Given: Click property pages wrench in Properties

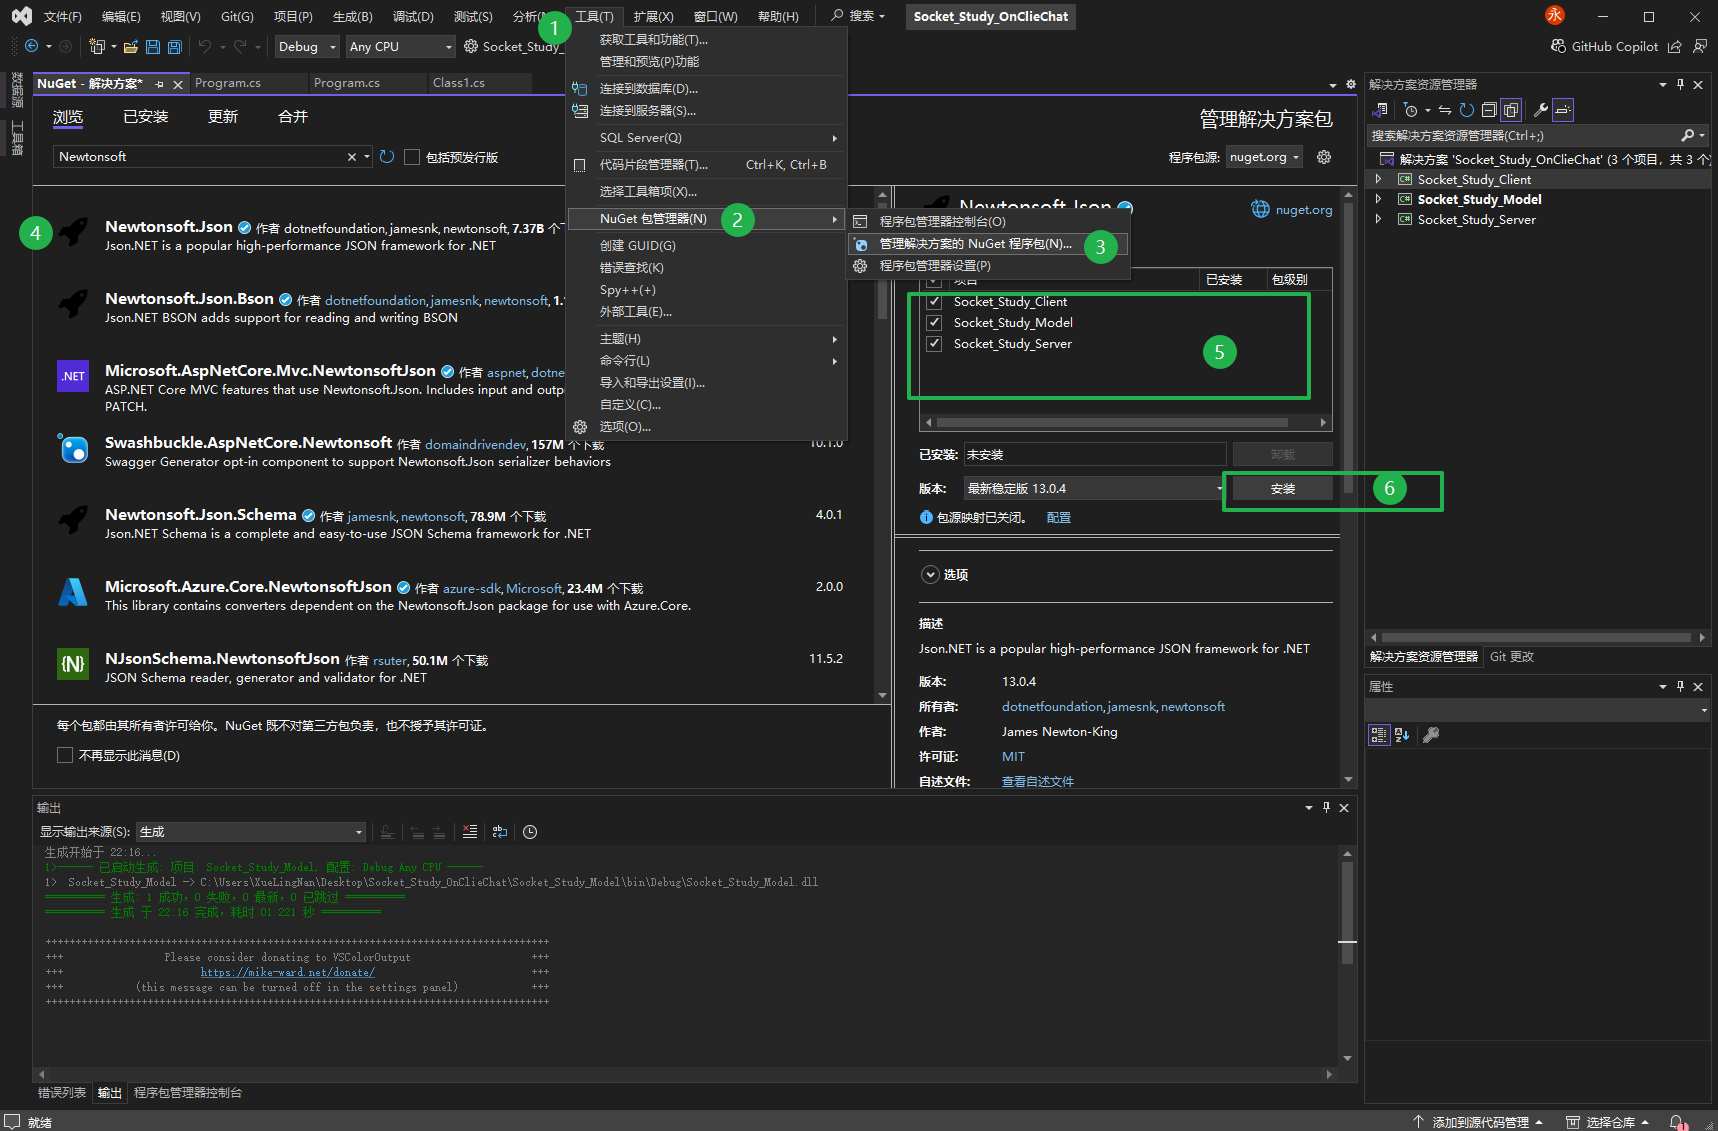Looking at the screenshot, I should coord(1431,735).
